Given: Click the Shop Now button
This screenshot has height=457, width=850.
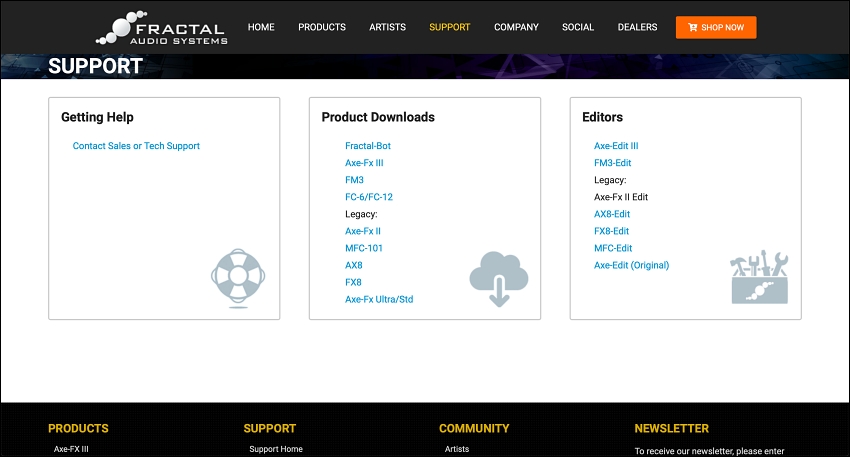Looking at the screenshot, I should tap(716, 27).
